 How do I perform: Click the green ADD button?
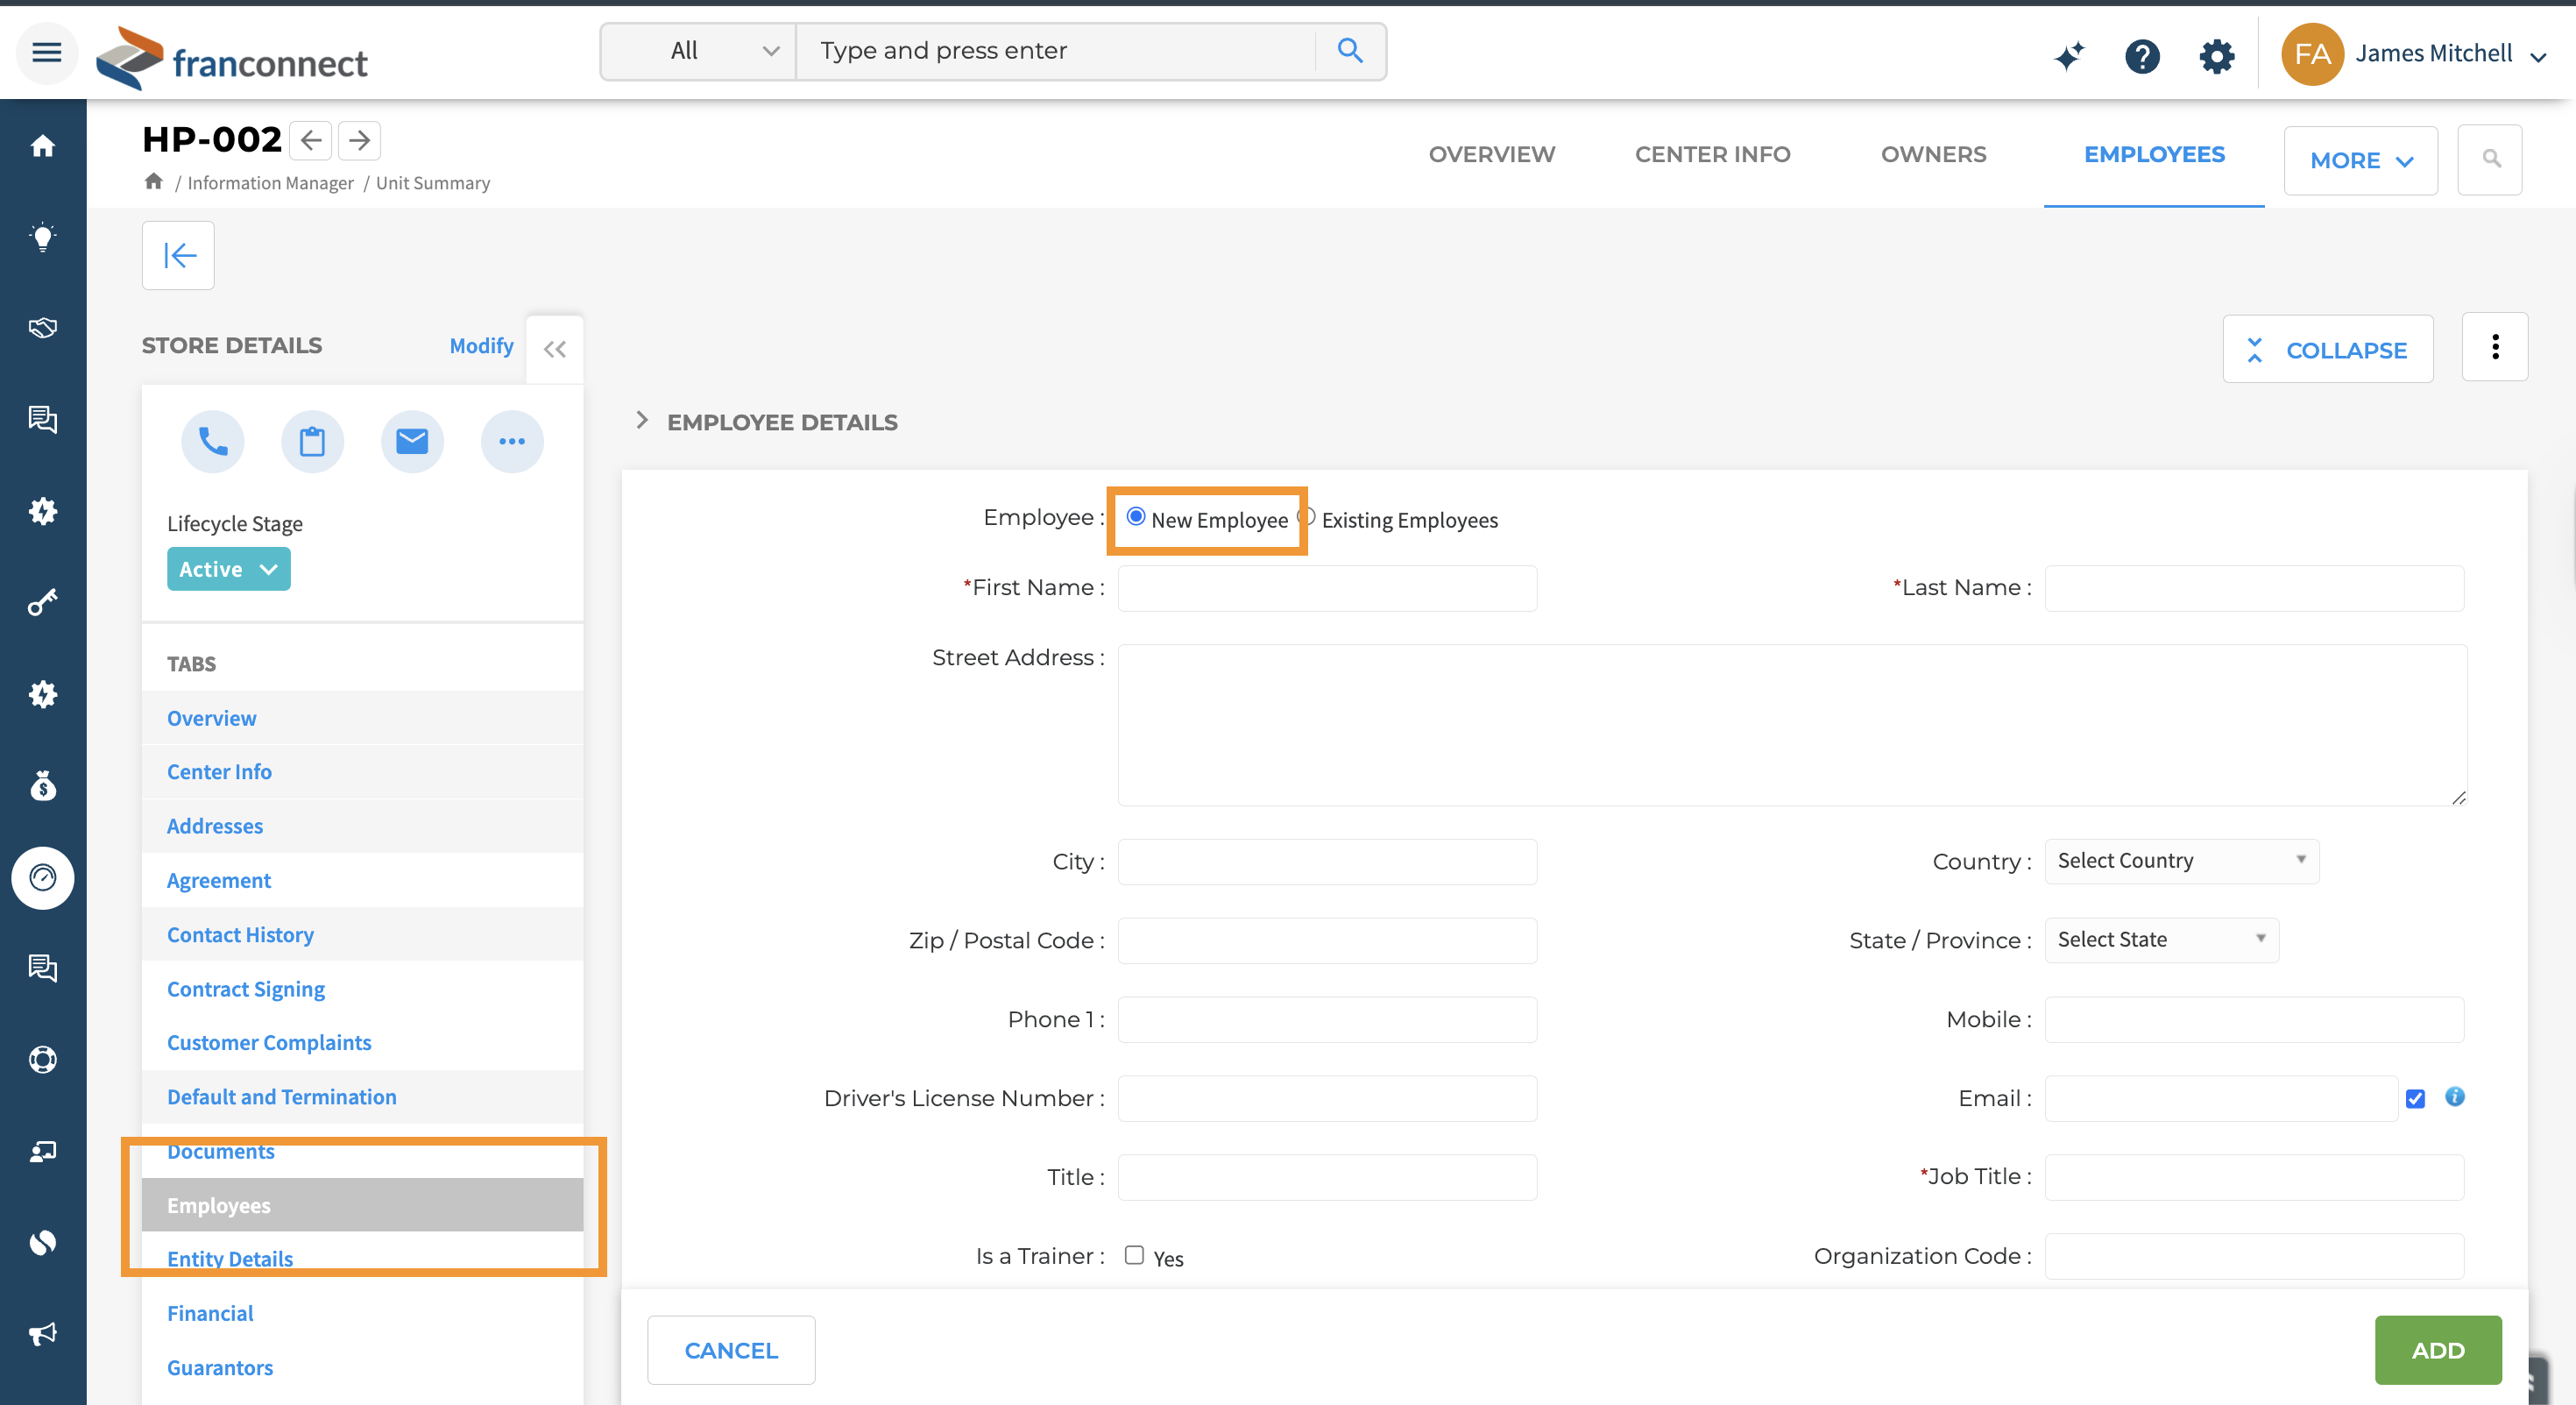(2437, 1350)
